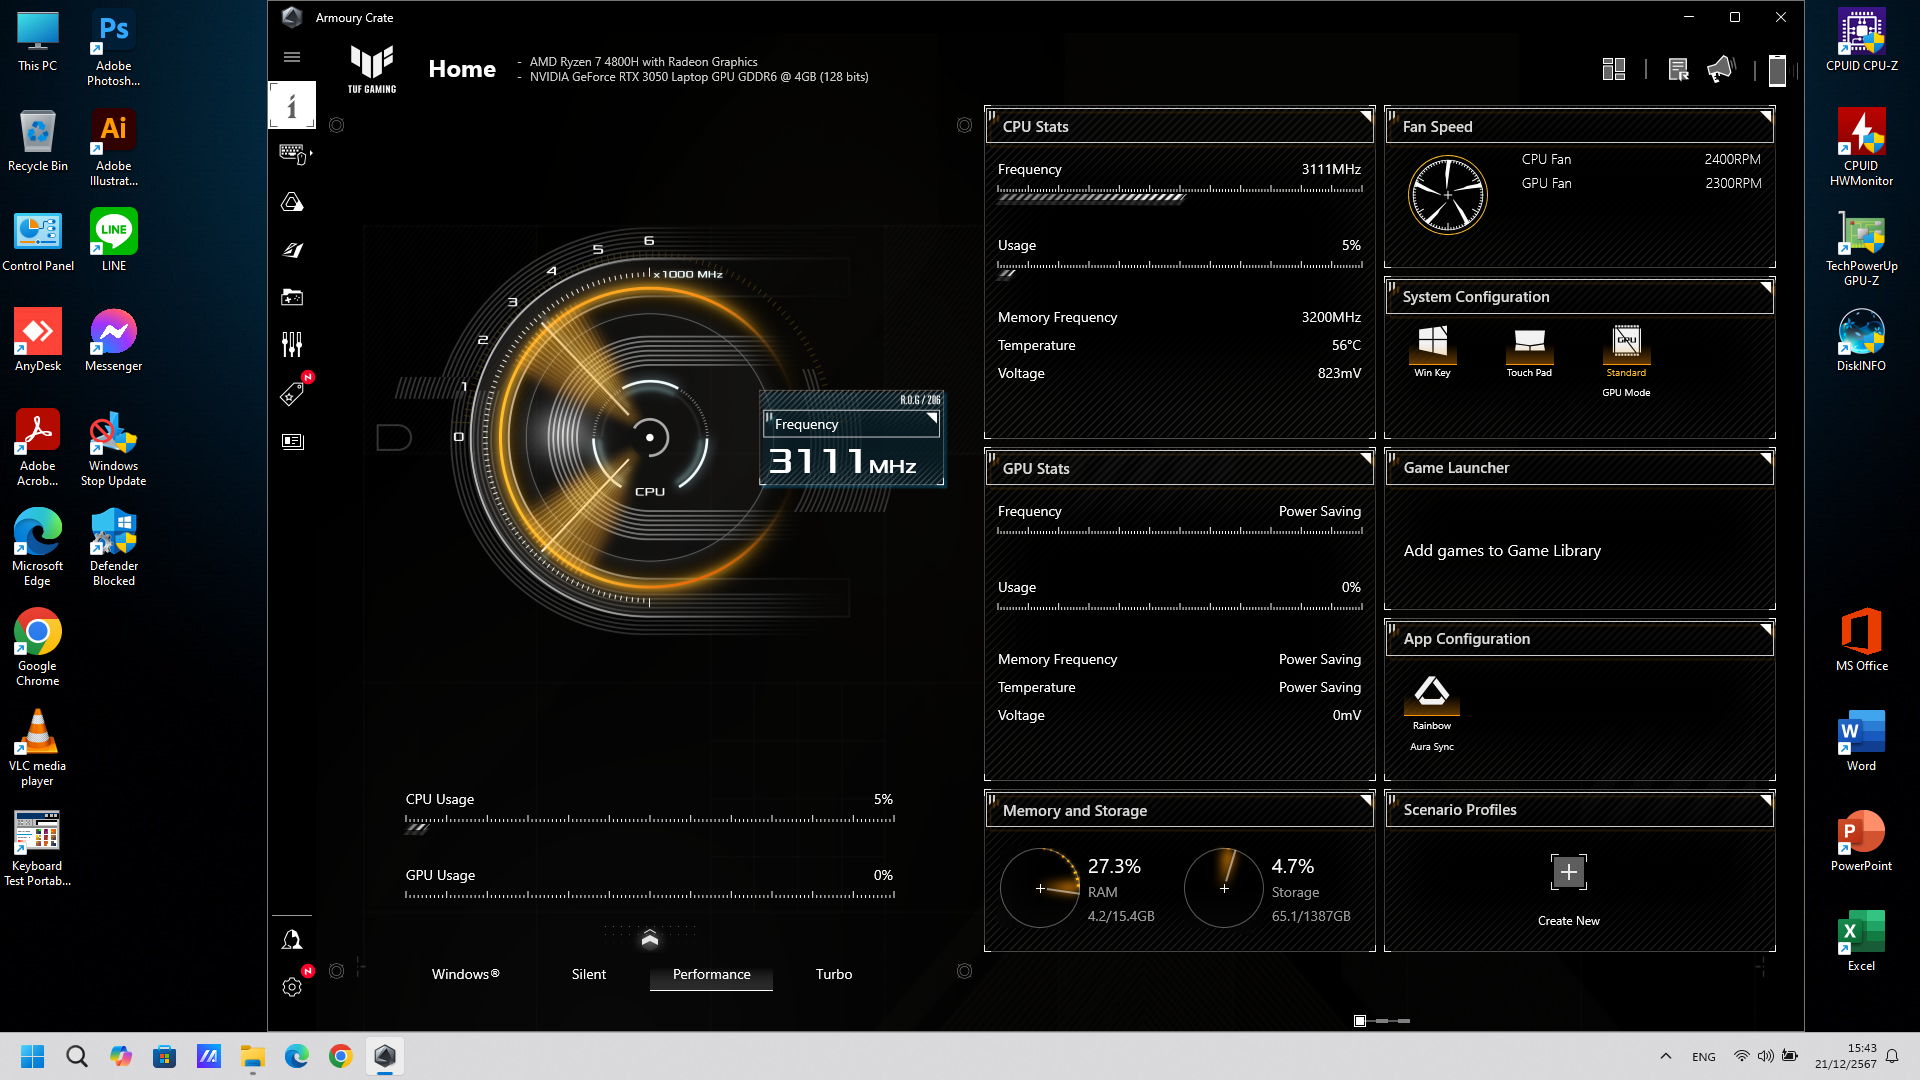The image size is (1920, 1080).
Task: Click Armoury Crate taskbar icon
Action: pos(385,1056)
